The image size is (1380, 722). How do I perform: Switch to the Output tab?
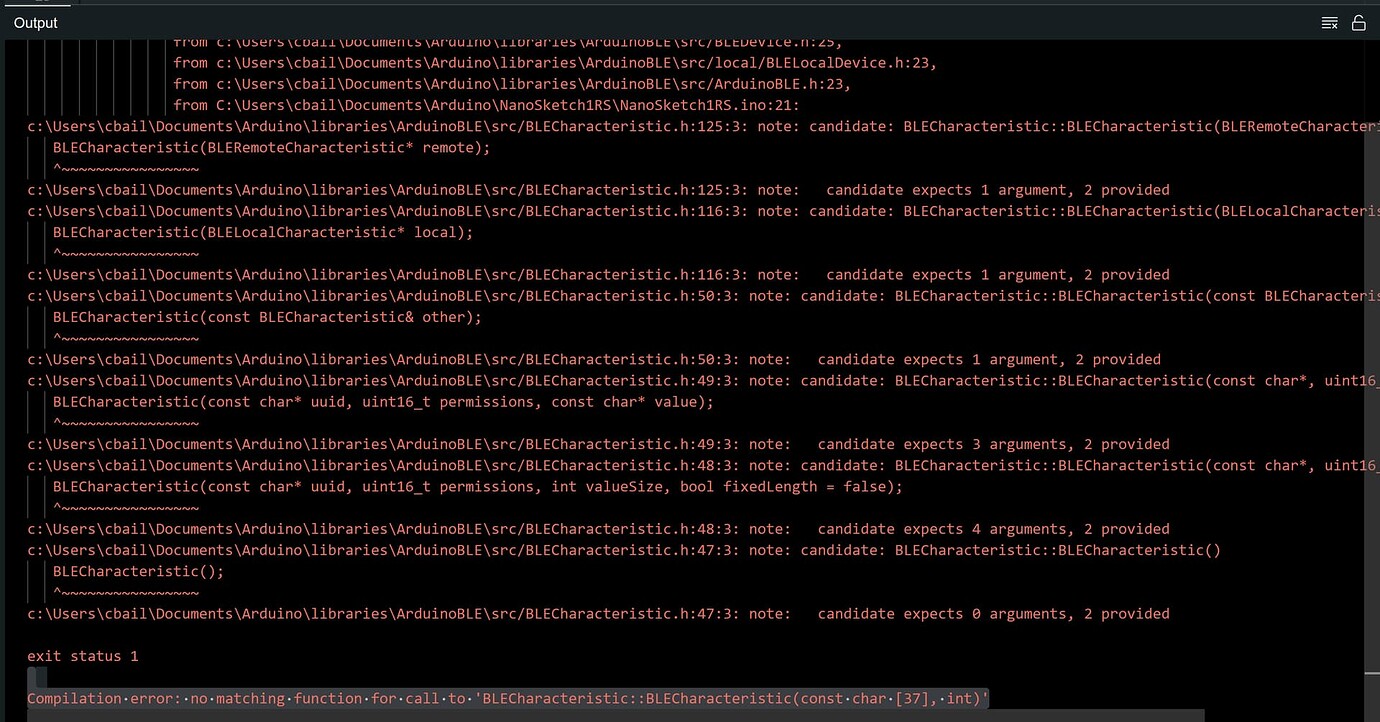35,22
